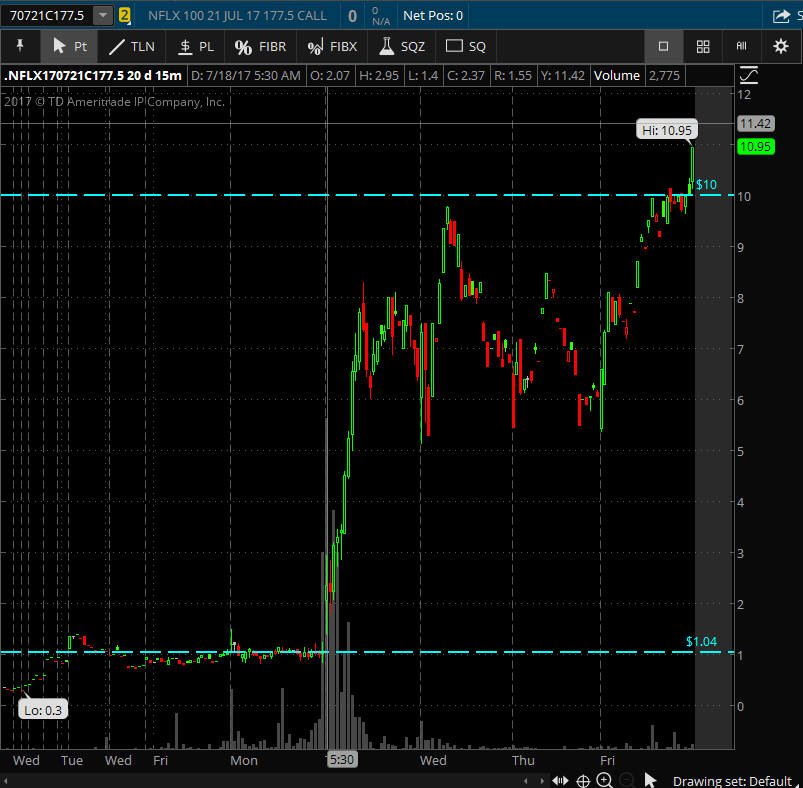Click the small 'All' toolbar icon
803x788 pixels.
click(741, 46)
